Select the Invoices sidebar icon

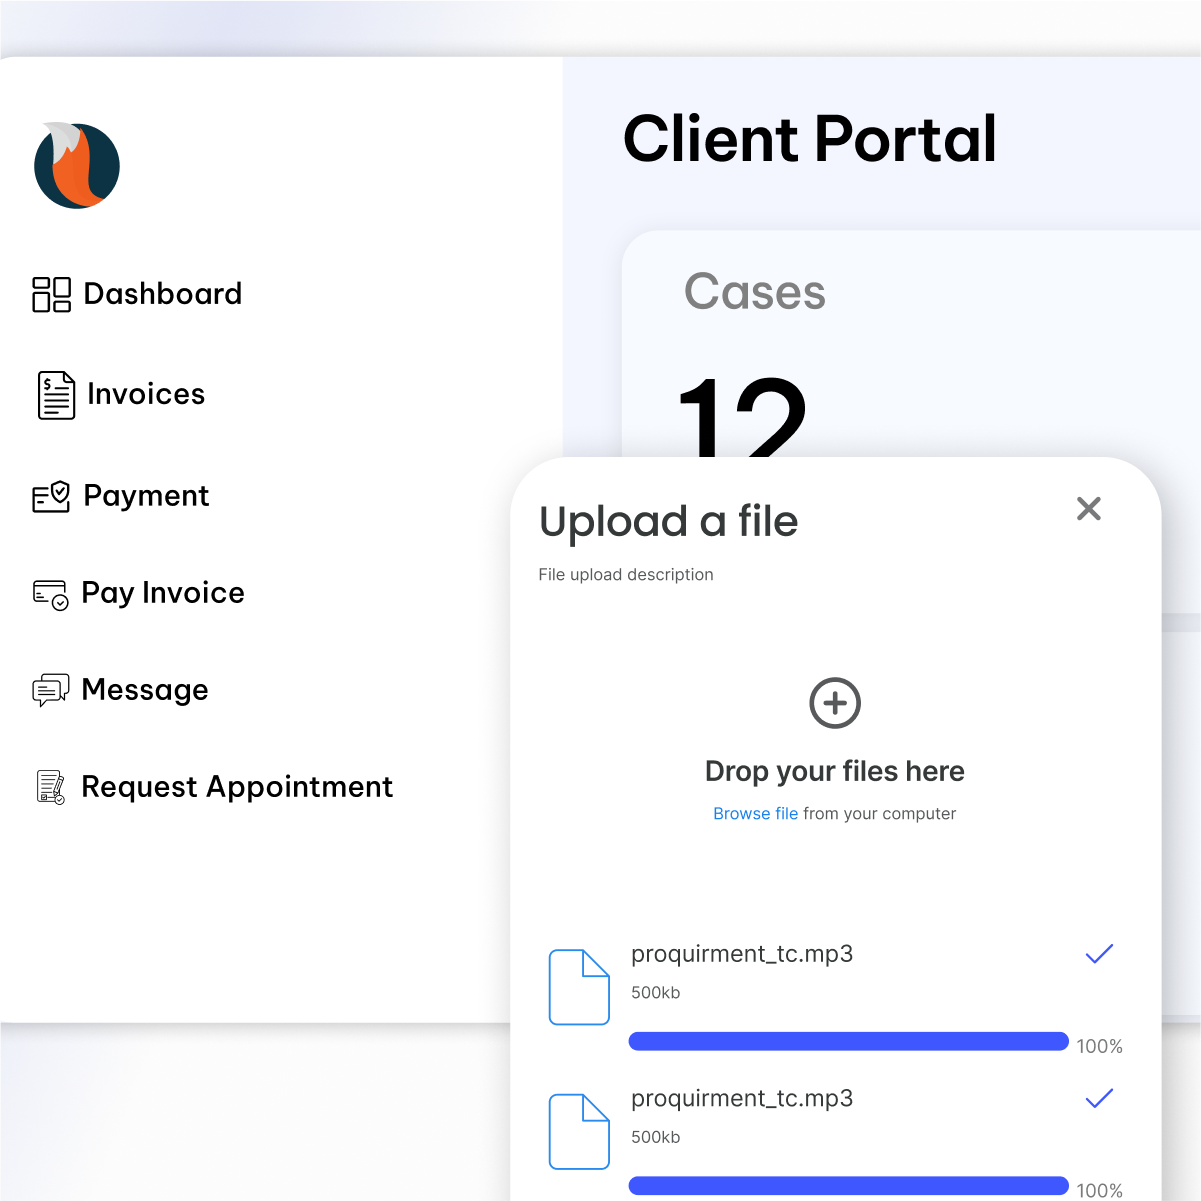click(56, 394)
